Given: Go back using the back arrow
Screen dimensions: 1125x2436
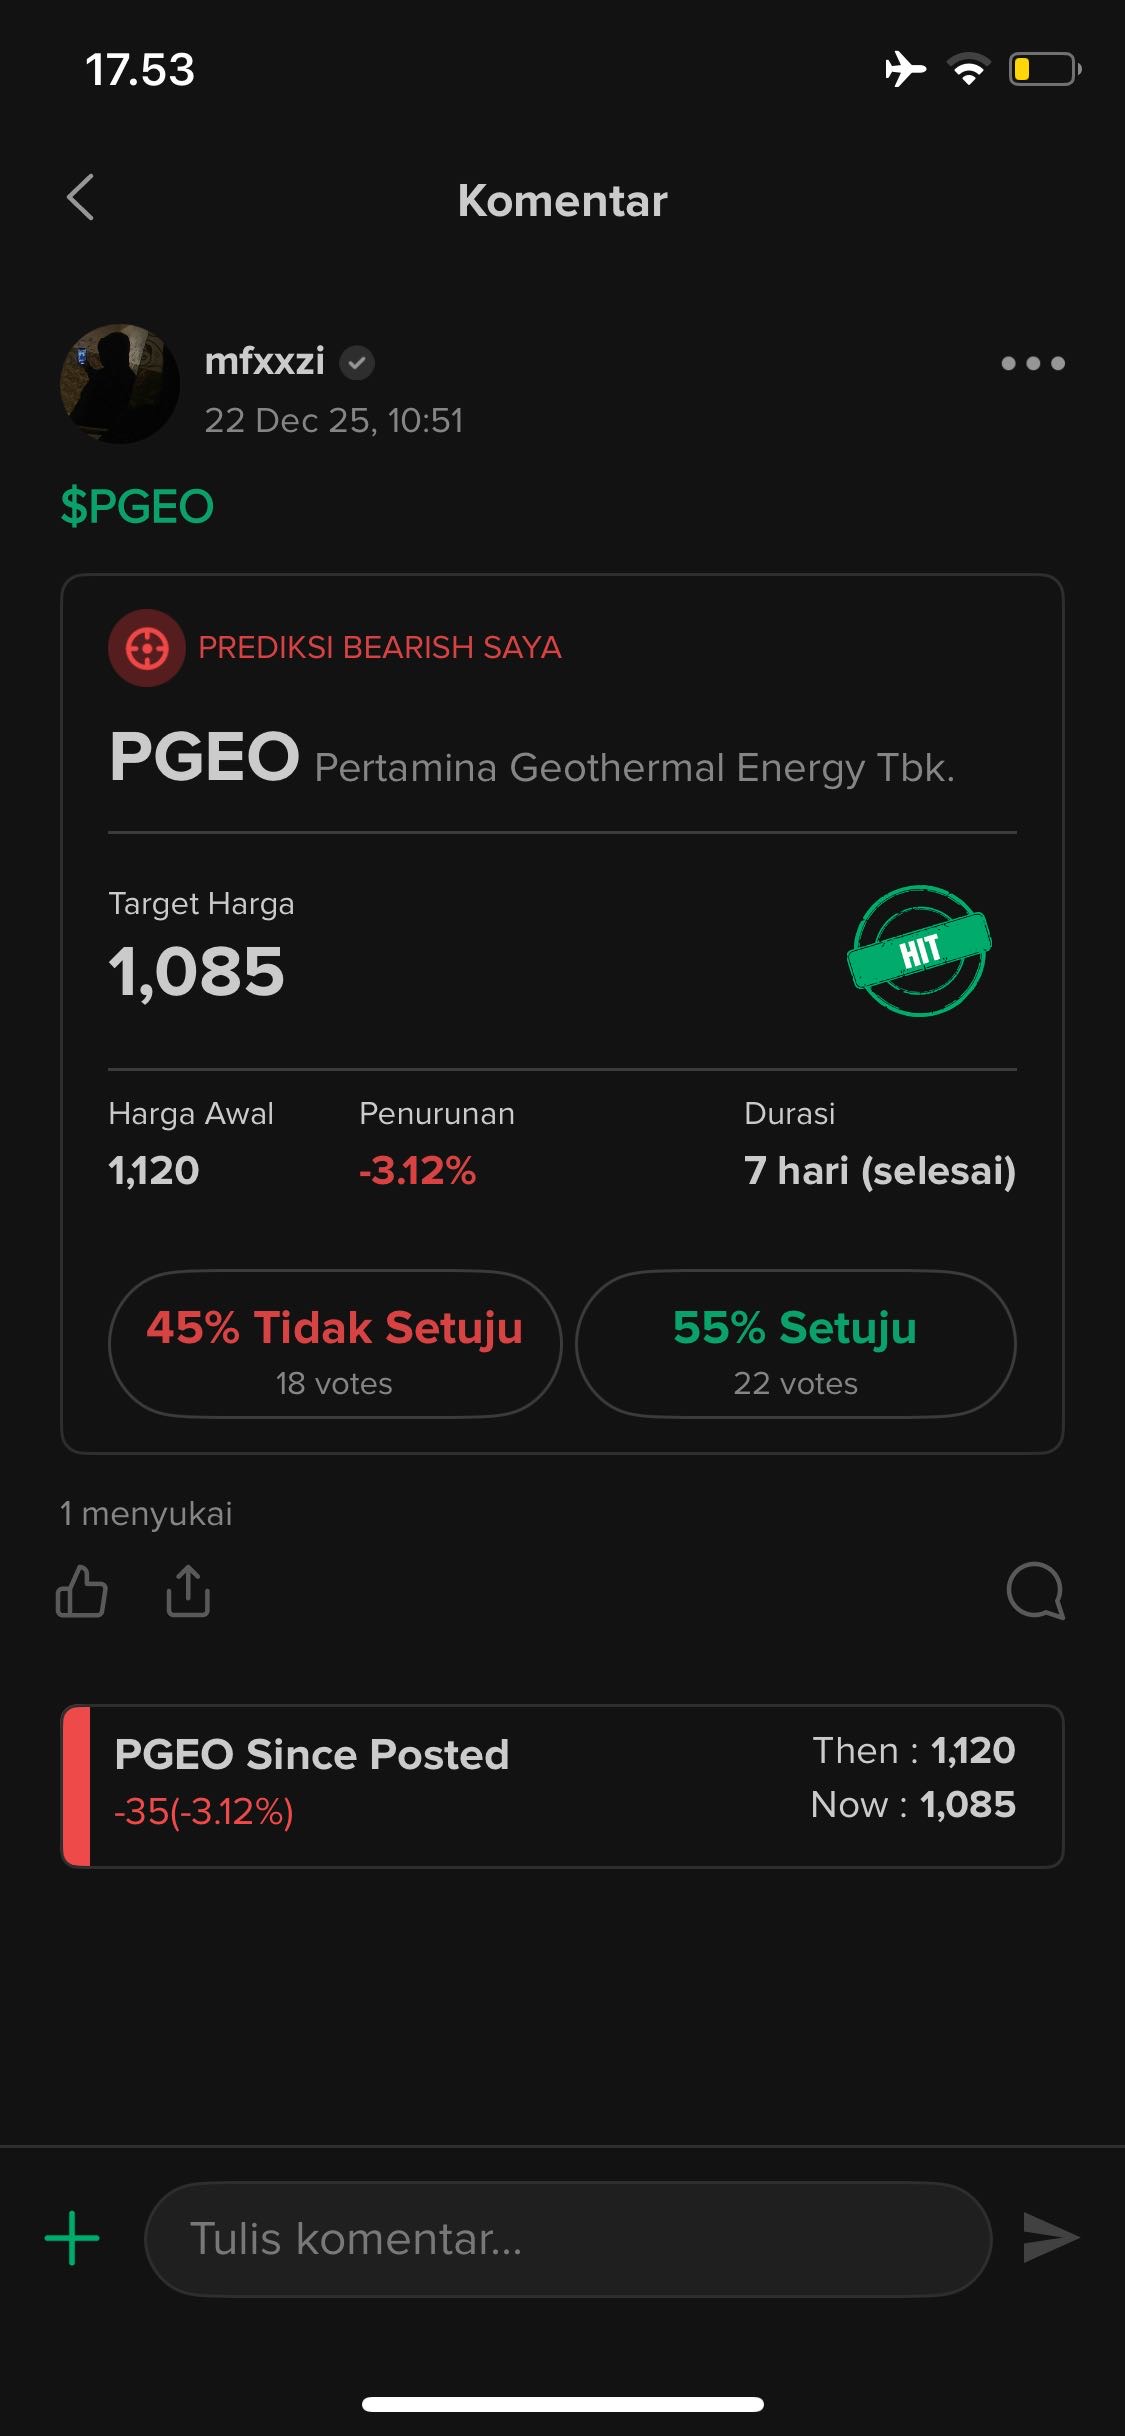Looking at the screenshot, I should pyautogui.click(x=81, y=198).
